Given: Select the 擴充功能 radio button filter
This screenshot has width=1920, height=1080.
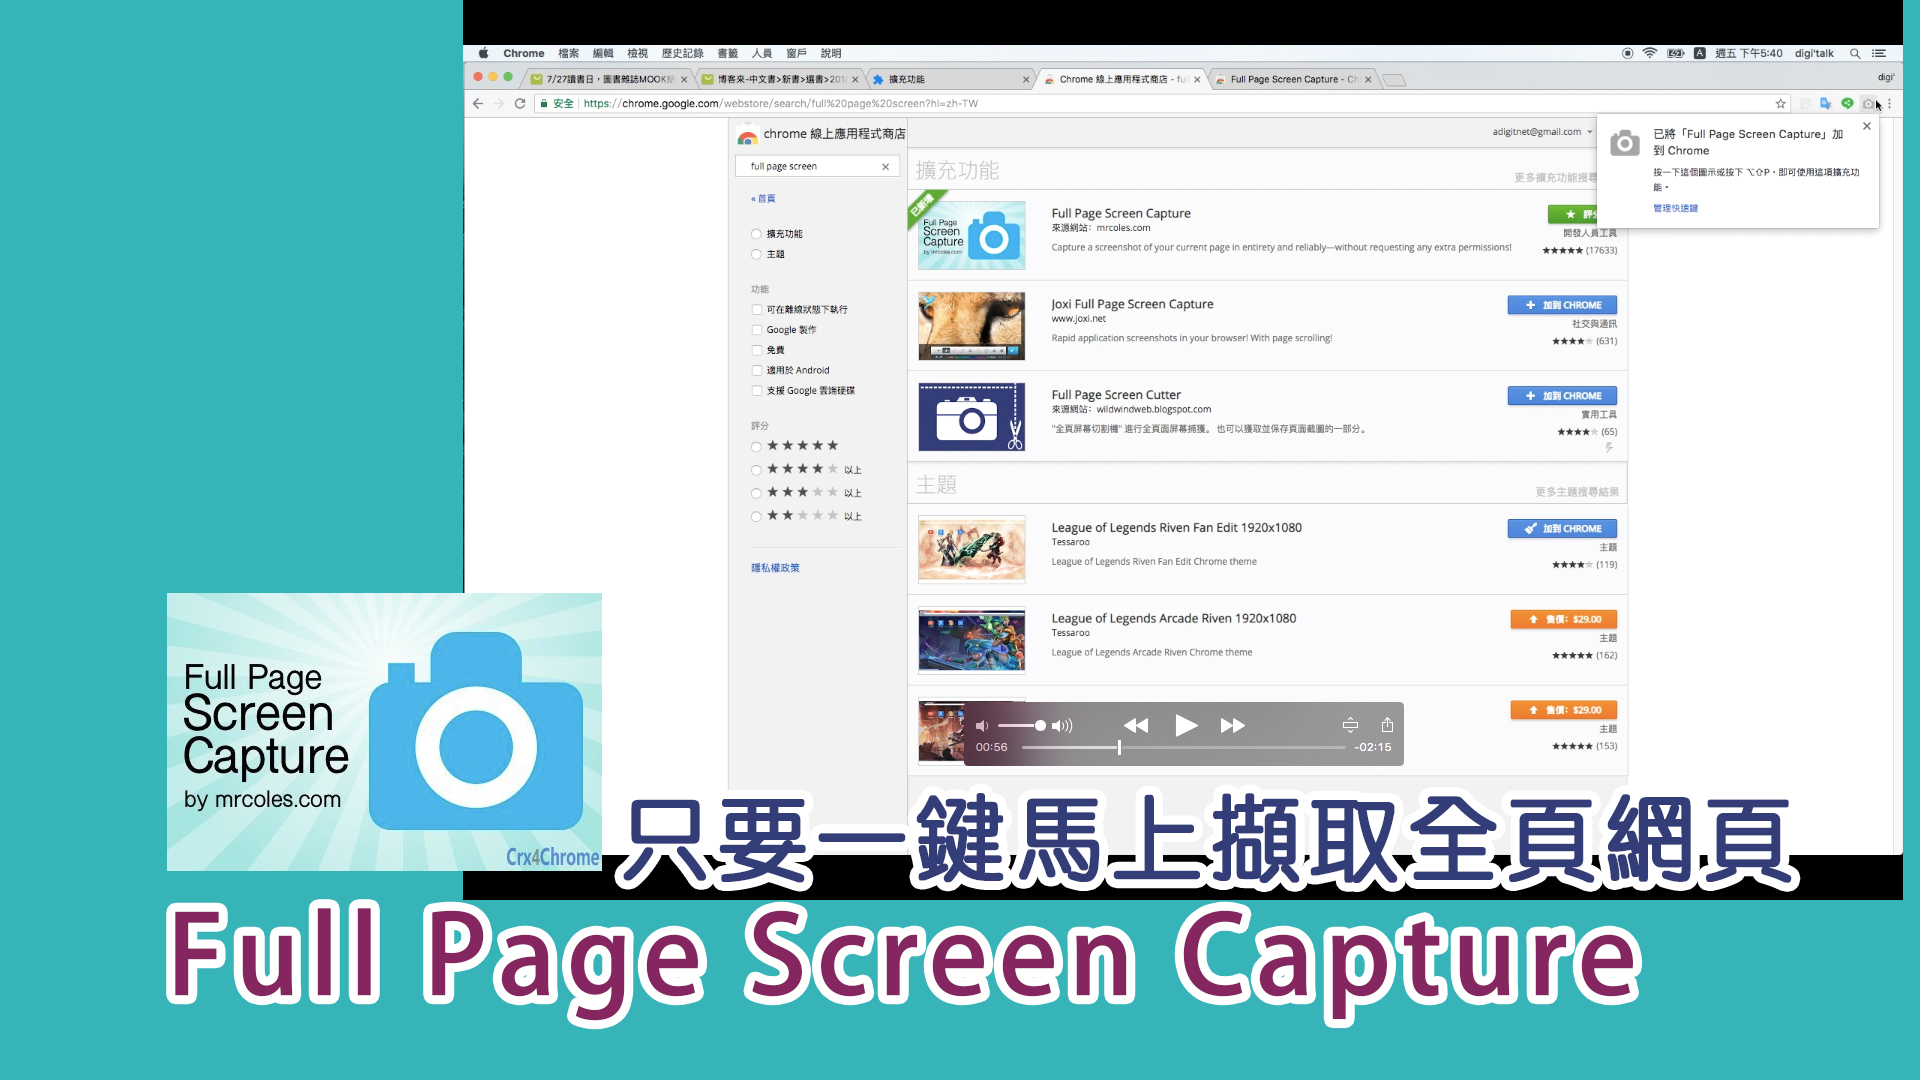Looking at the screenshot, I should click(x=757, y=234).
